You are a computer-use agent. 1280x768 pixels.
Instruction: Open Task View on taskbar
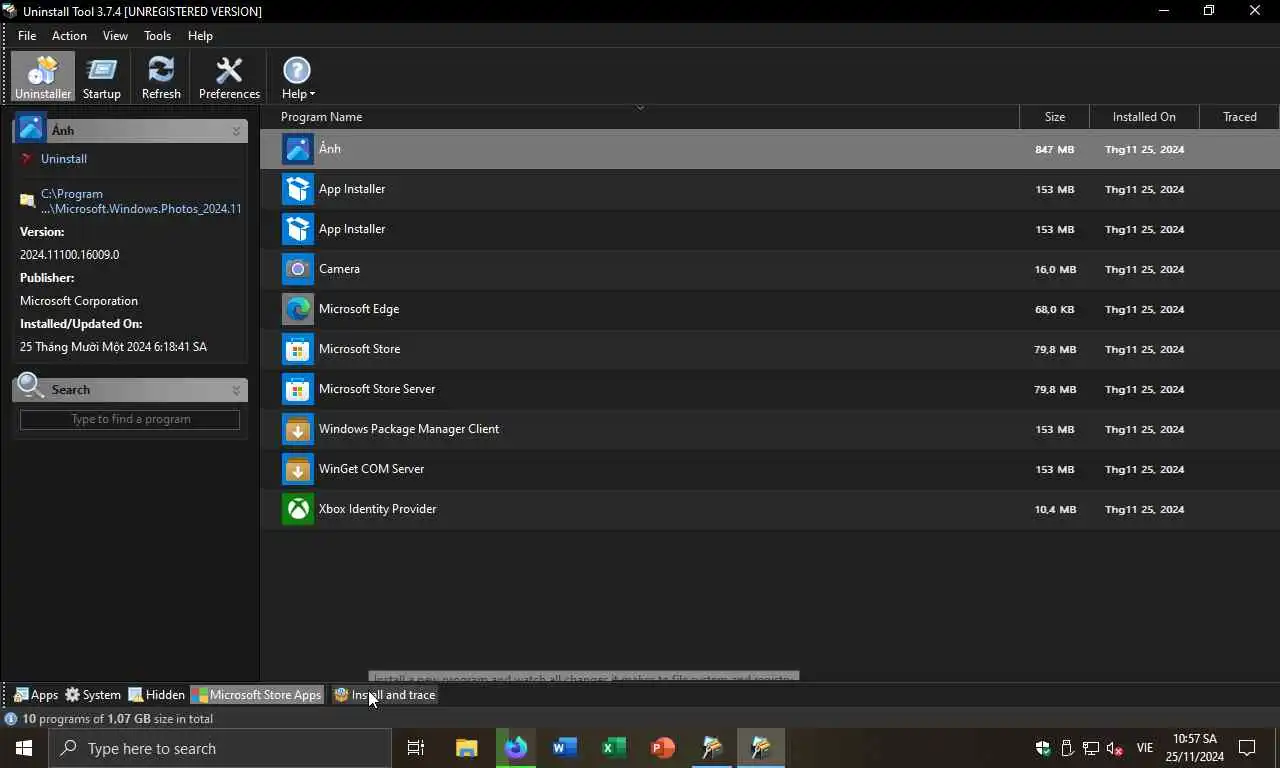(x=416, y=748)
